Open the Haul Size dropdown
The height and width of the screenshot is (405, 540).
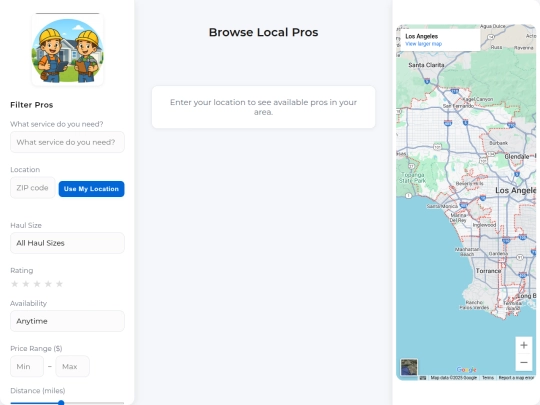pyautogui.click(x=68, y=243)
